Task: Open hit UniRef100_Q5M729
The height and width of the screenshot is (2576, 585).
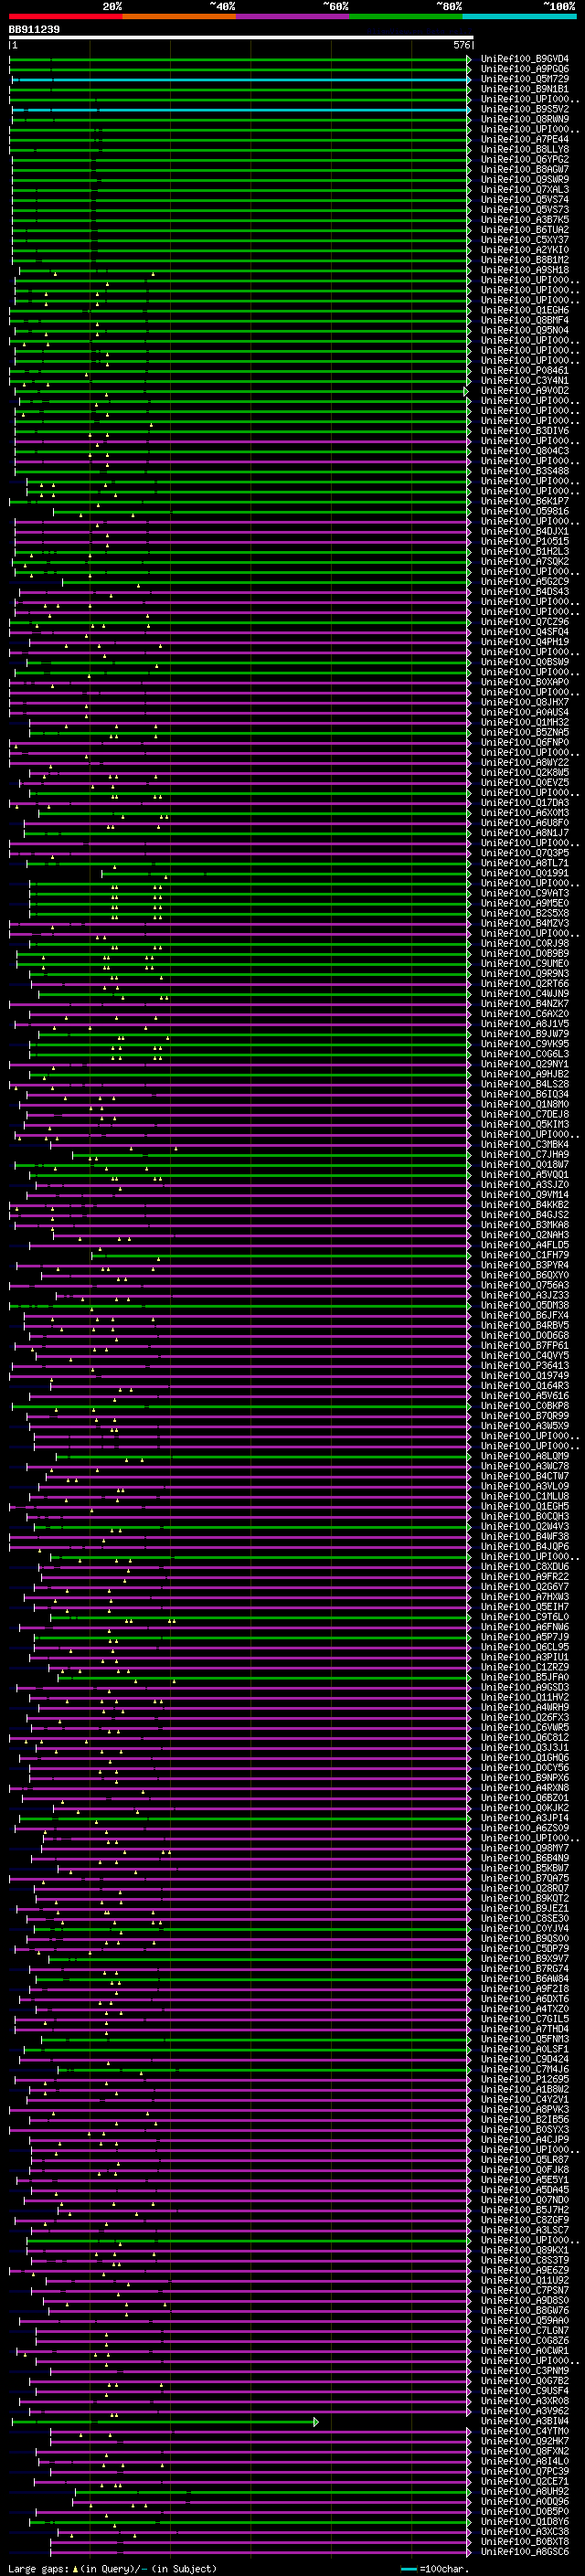Action: point(525,79)
